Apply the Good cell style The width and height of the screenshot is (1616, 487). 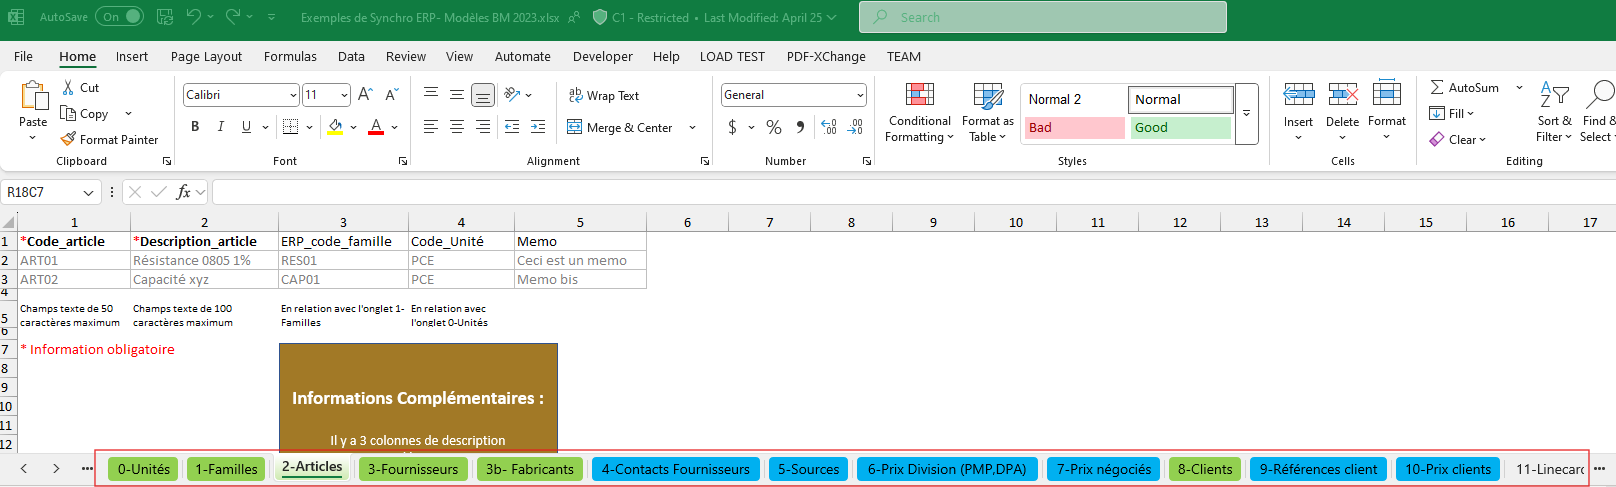click(1180, 128)
